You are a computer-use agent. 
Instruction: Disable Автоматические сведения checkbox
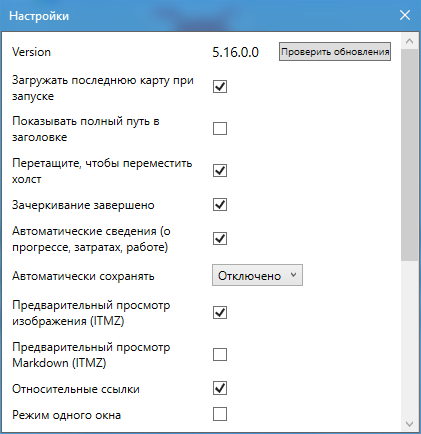pos(220,239)
